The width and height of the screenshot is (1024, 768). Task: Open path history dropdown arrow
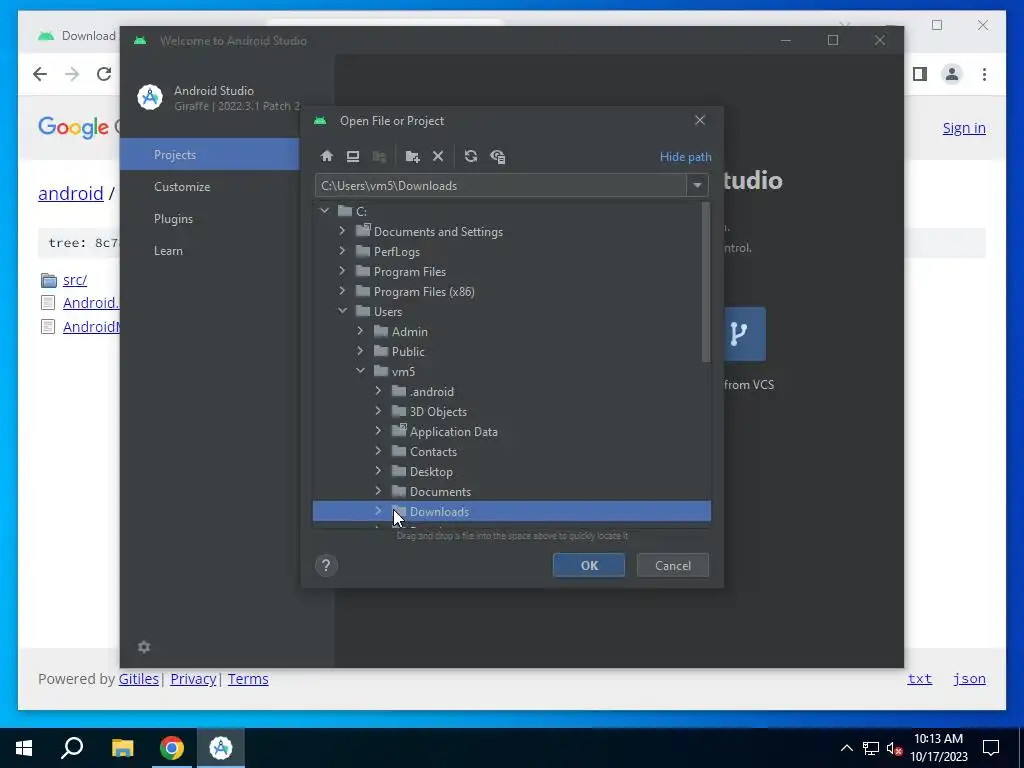(x=697, y=185)
